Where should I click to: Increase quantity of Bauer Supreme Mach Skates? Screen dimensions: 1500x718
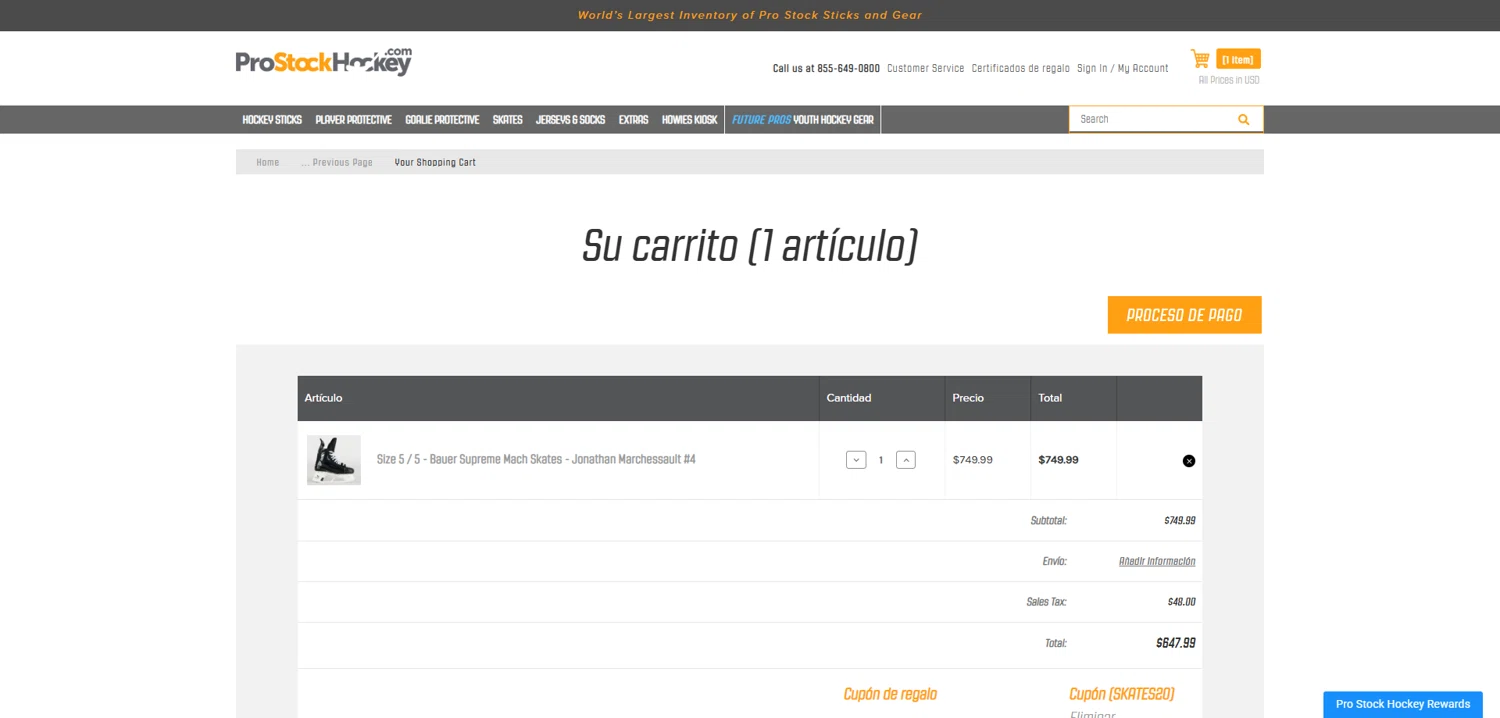coord(906,460)
